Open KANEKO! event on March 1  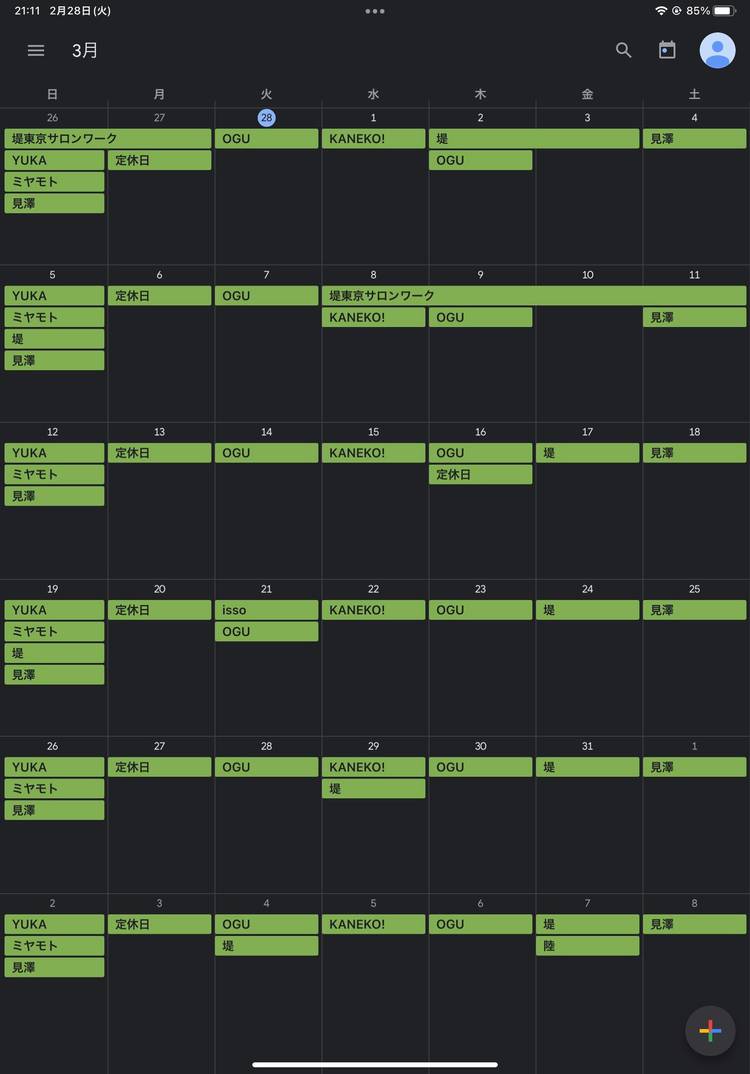[373, 138]
